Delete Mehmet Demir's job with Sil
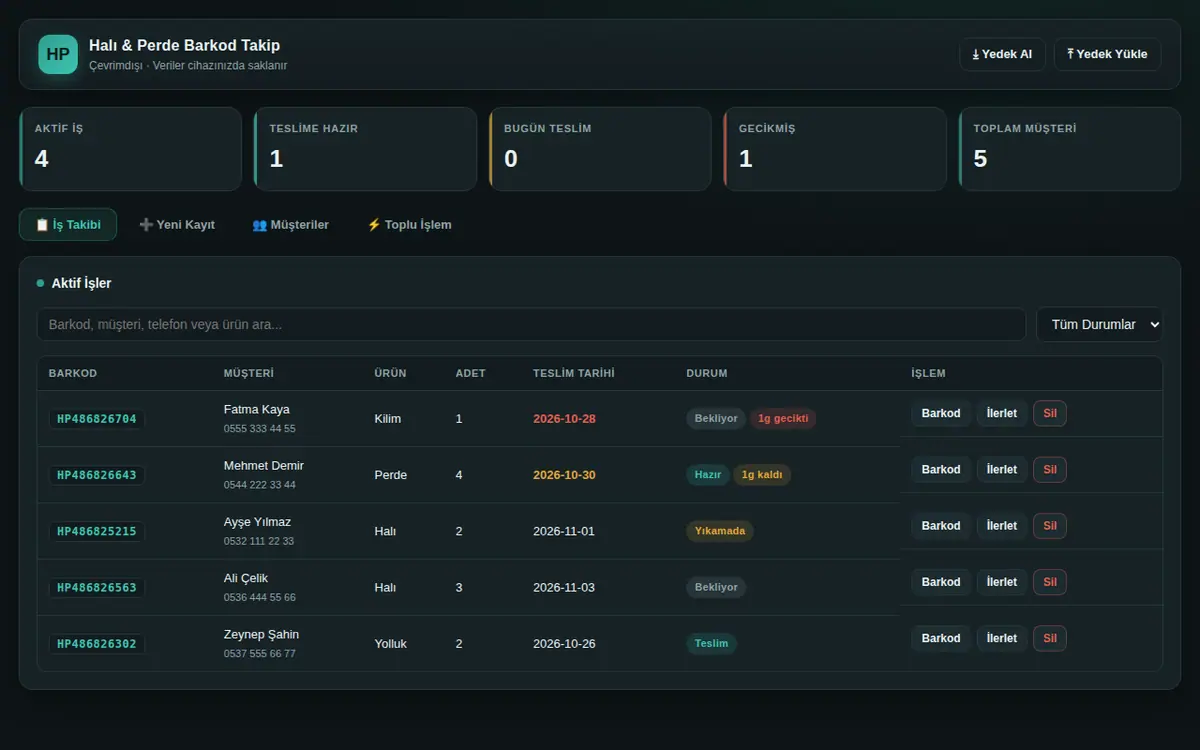The image size is (1200, 750). 1050,470
